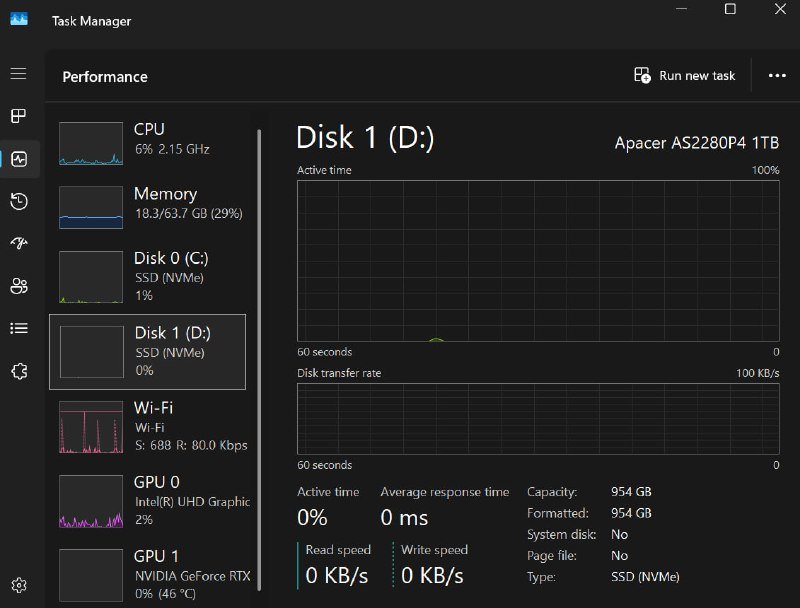Open the hamburger navigation menu
800x608 pixels.
pyautogui.click(x=18, y=73)
